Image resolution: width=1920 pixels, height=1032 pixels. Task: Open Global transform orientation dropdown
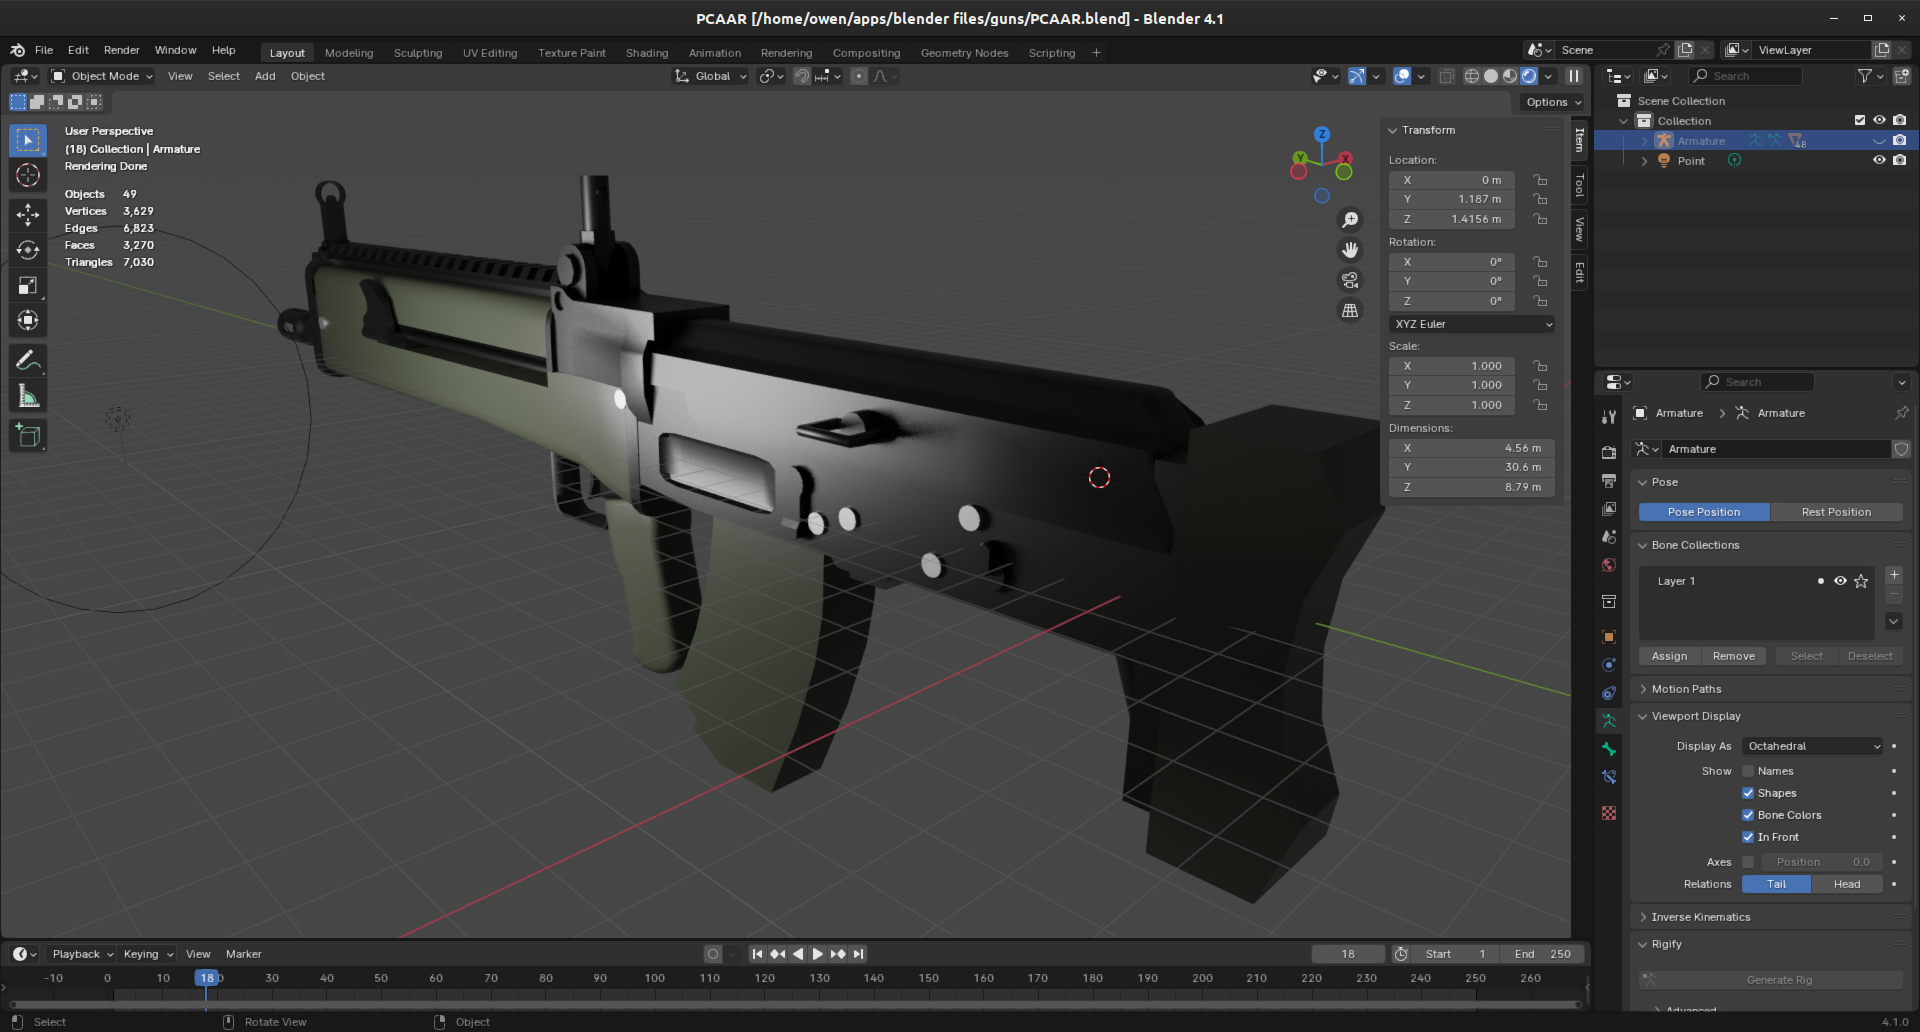click(x=710, y=76)
